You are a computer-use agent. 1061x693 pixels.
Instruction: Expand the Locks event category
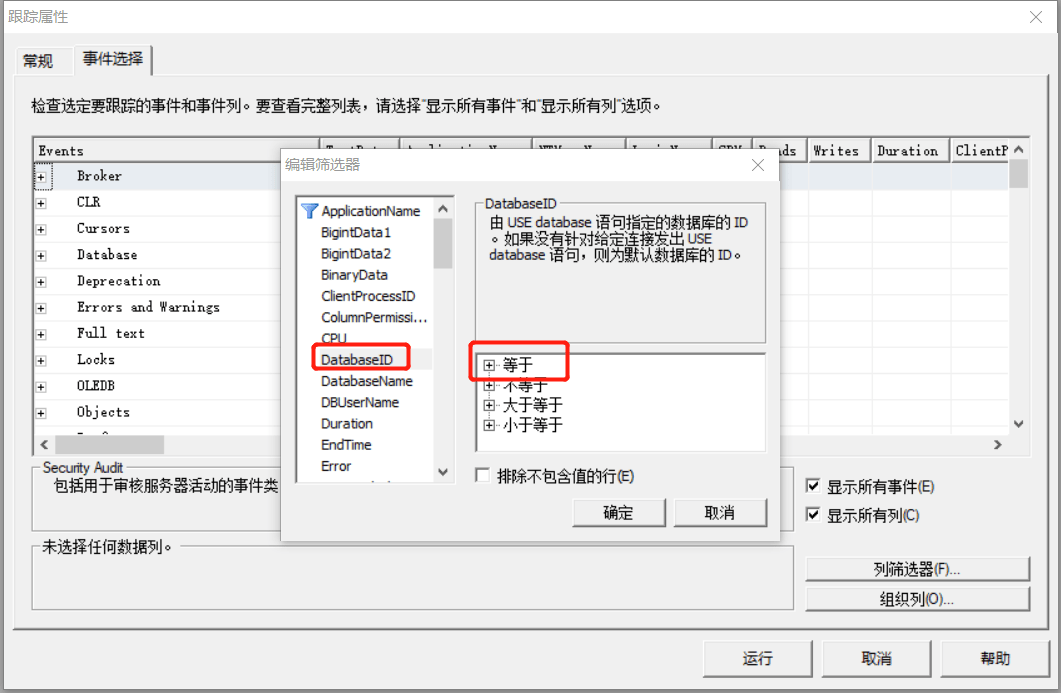click(x=39, y=359)
